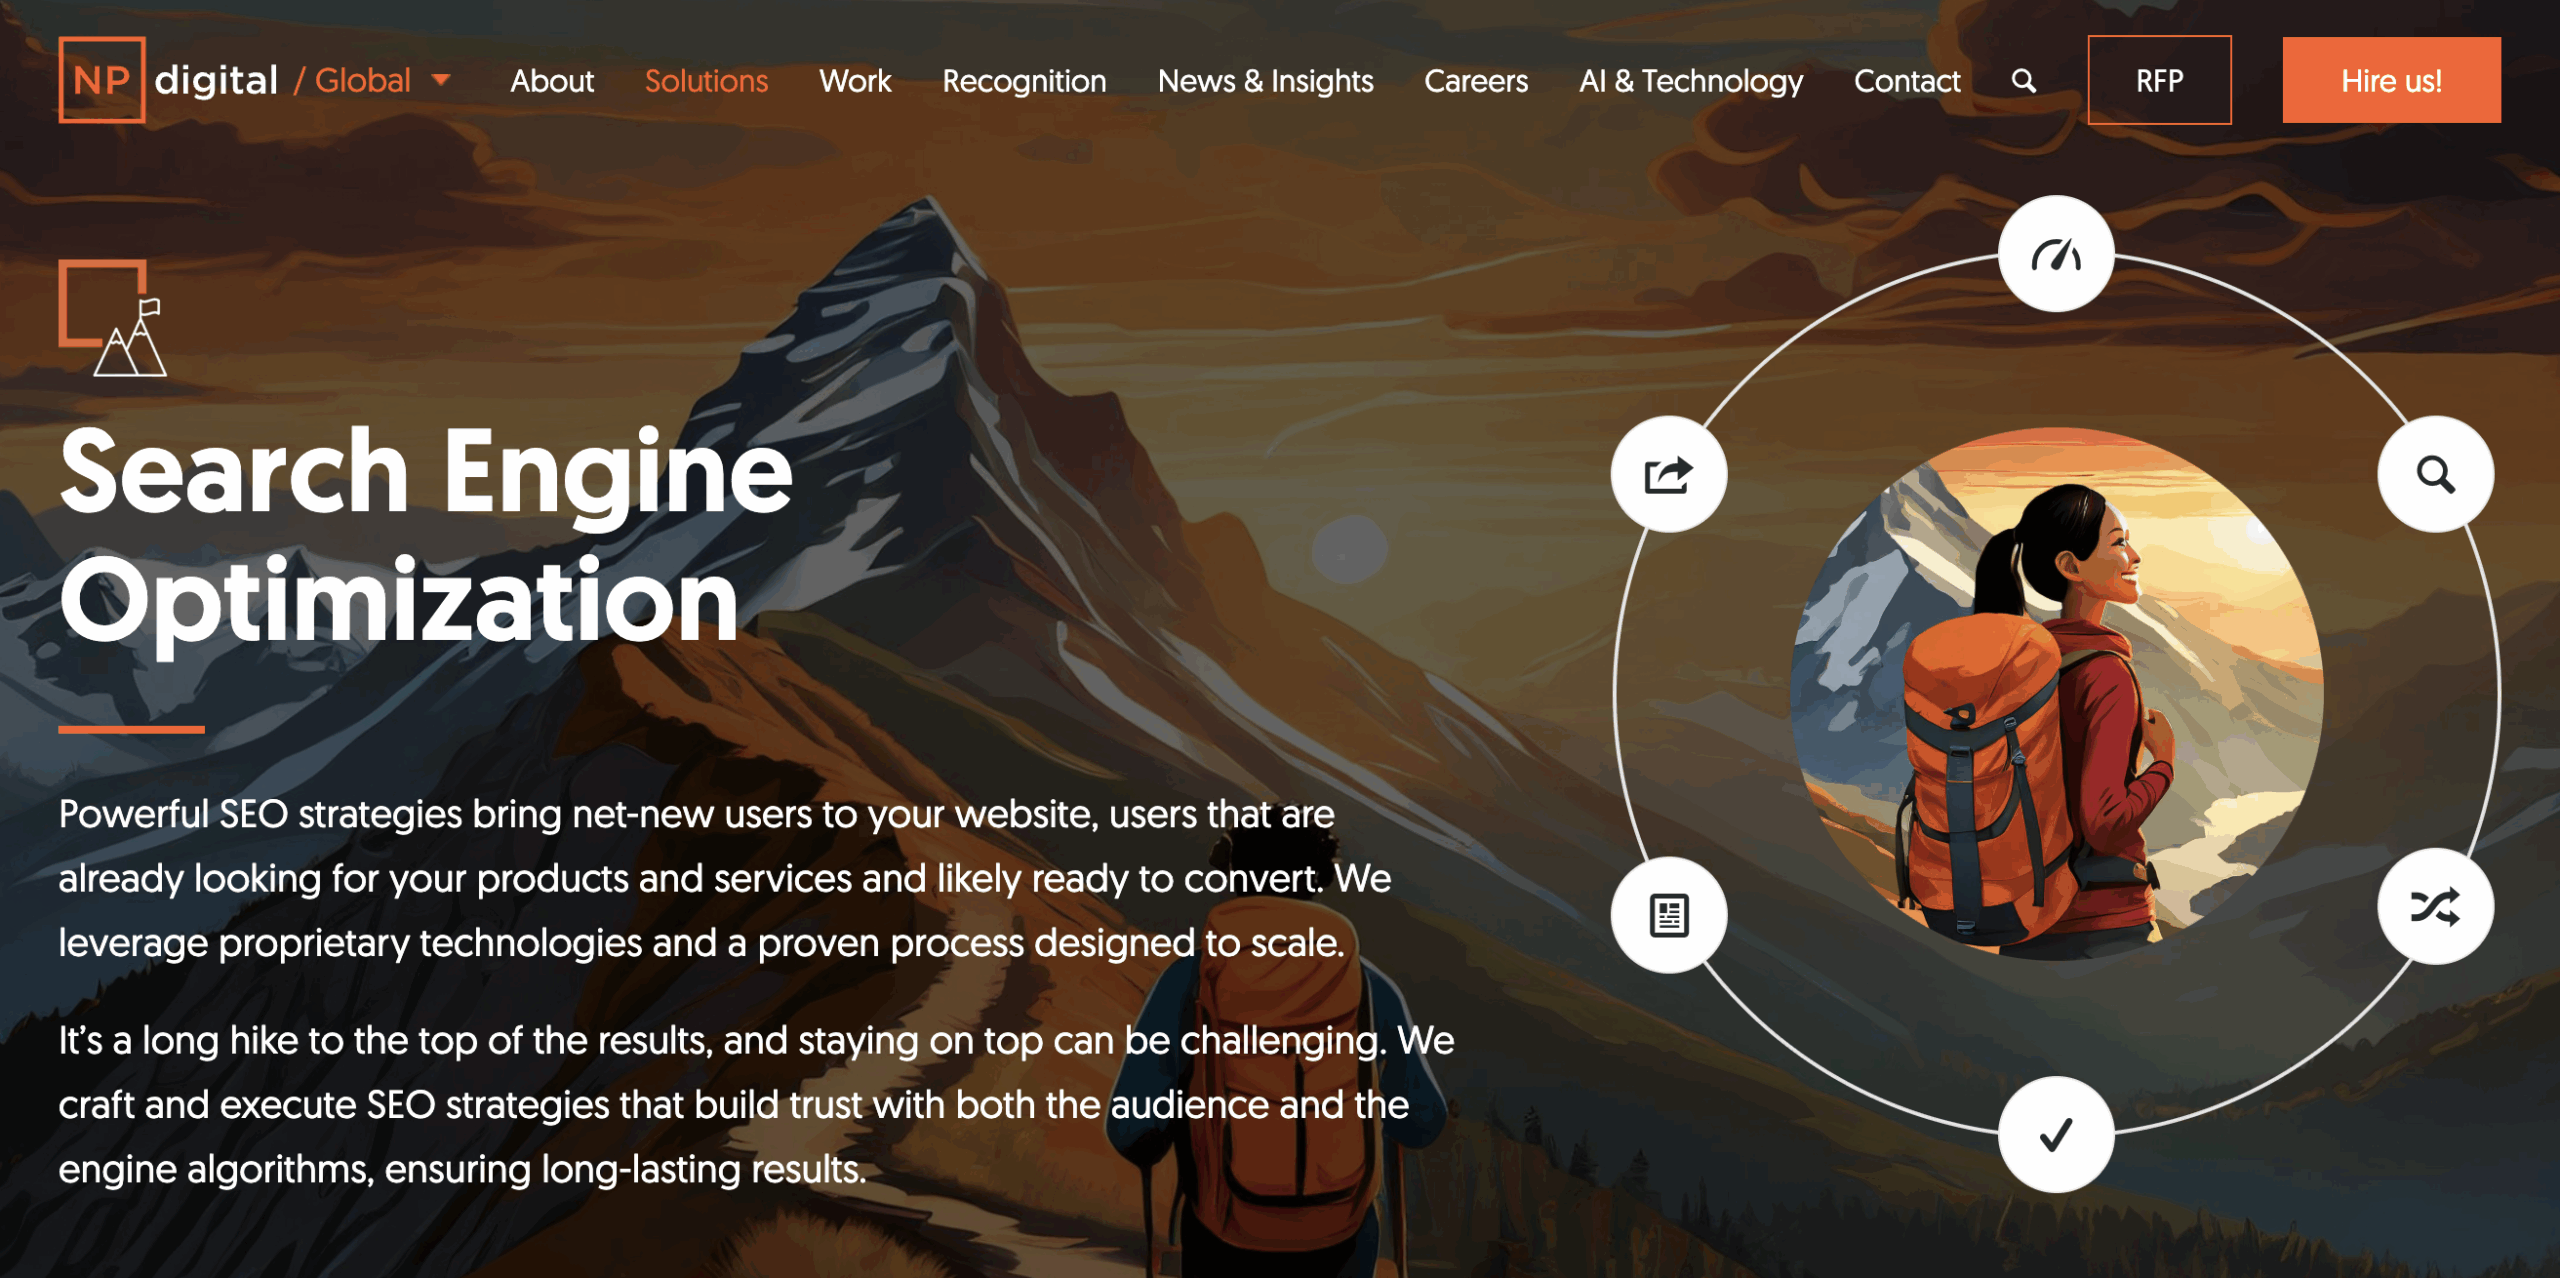This screenshot has width=2560, height=1278.
Task: Click the shuffle arrows circle icon
Action: [2435, 907]
